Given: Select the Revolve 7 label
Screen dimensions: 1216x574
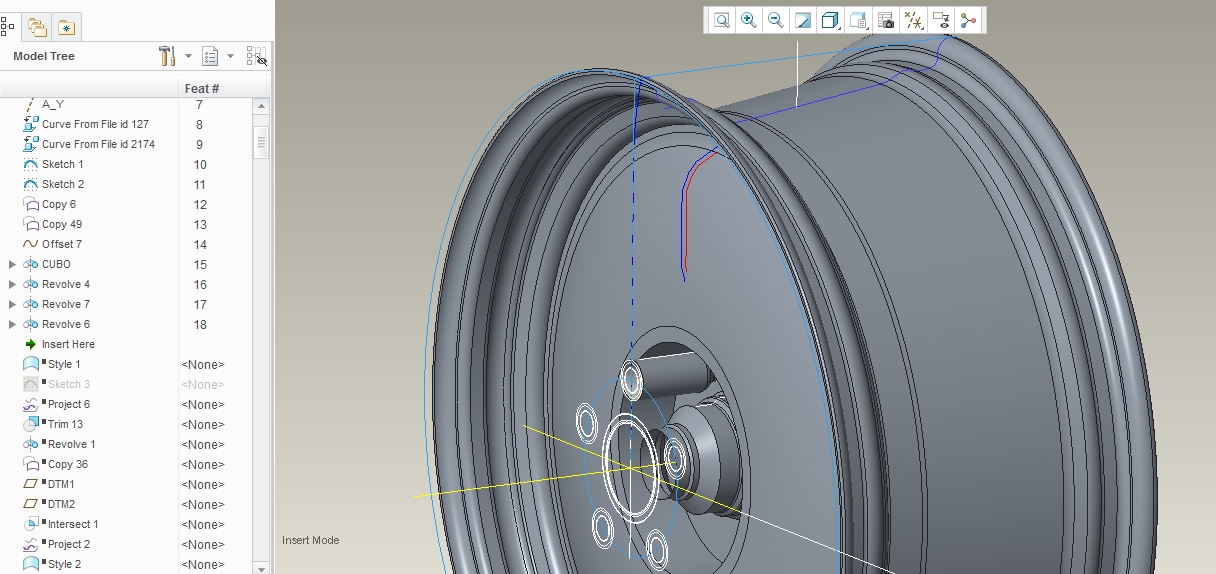Looking at the screenshot, I should pos(66,304).
